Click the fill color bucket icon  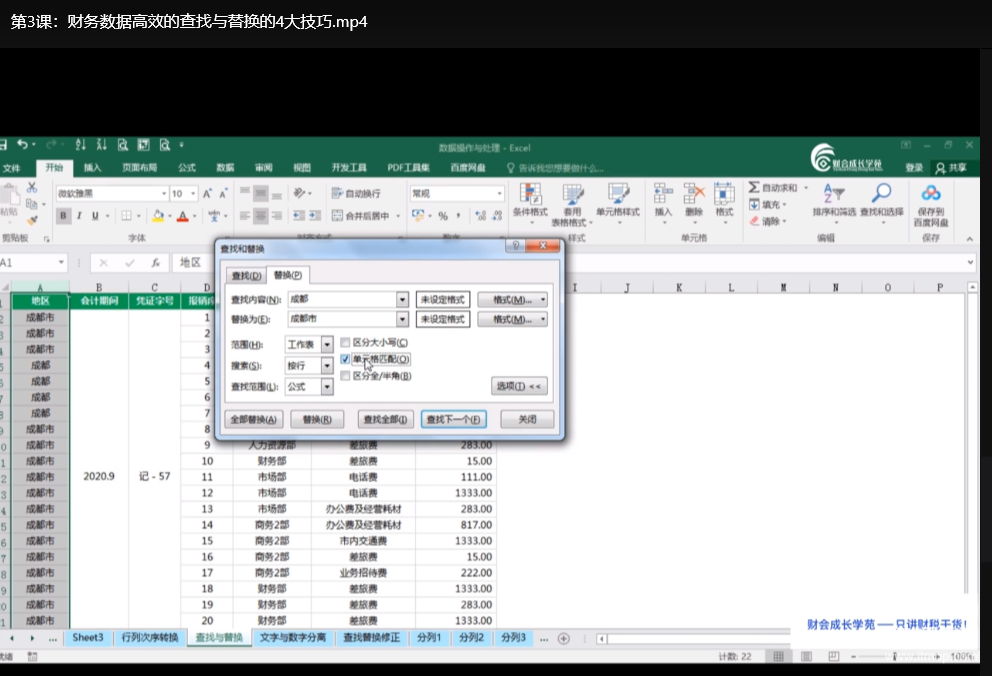tap(158, 216)
